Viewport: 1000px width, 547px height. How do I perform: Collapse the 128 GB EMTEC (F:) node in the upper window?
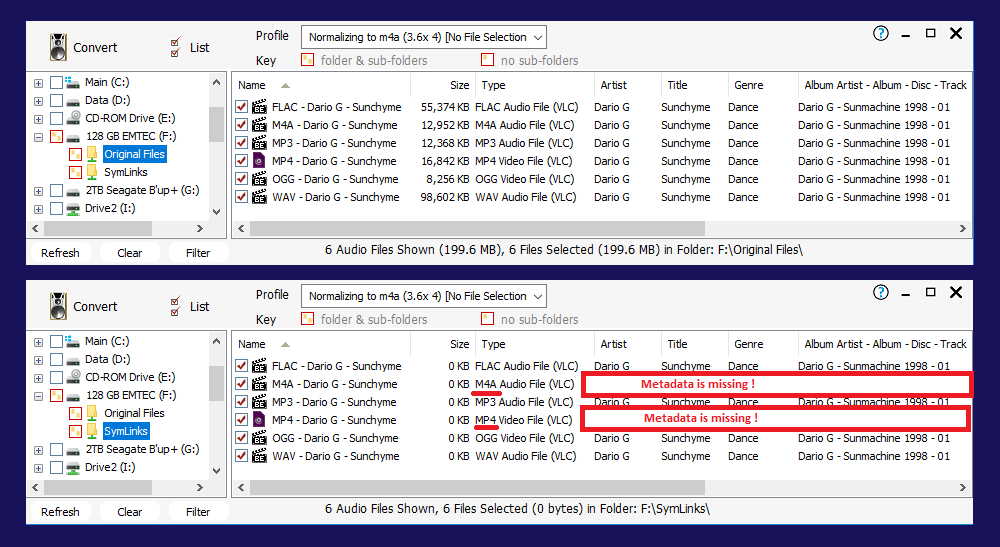pyautogui.click(x=38, y=136)
